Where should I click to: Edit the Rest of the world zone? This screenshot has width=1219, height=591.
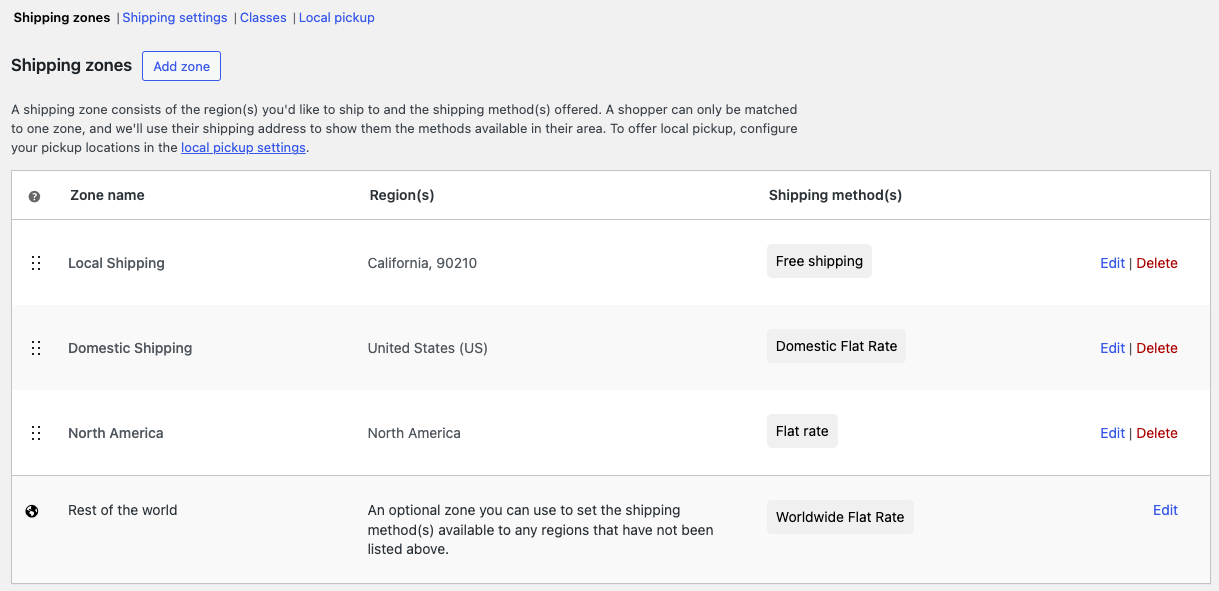[x=1165, y=510]
